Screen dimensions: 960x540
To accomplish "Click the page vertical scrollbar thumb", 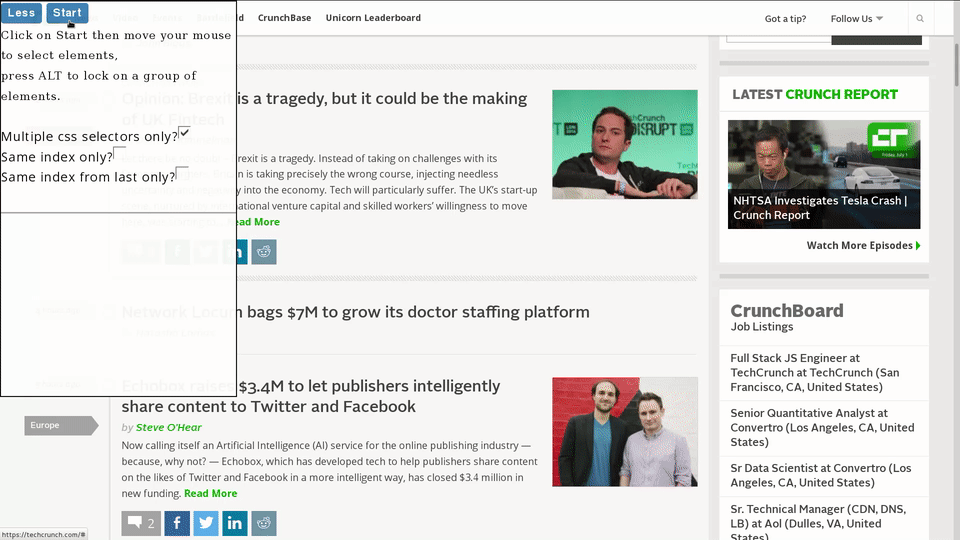I will point(956,64).
